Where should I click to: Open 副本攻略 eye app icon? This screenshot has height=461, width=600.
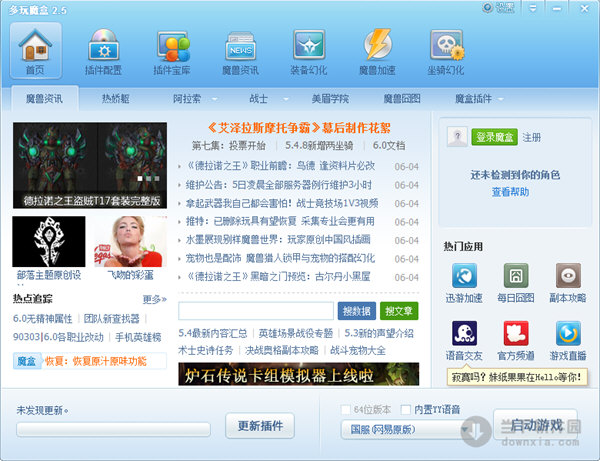(568, 275)
